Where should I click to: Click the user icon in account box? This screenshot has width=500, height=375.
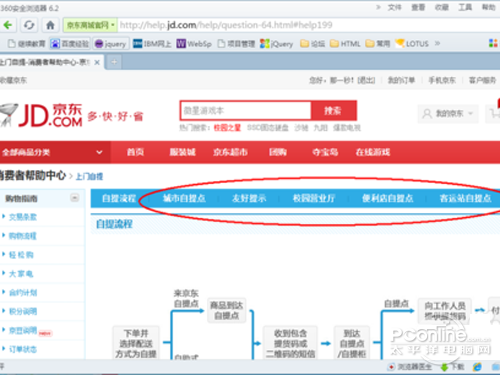[427, 114]
